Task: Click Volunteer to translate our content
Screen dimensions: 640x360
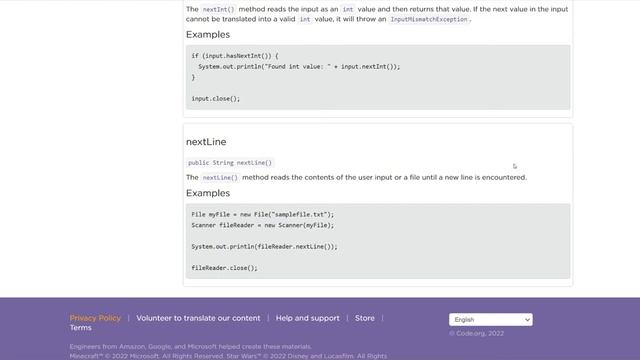Action: click(198, 318)
